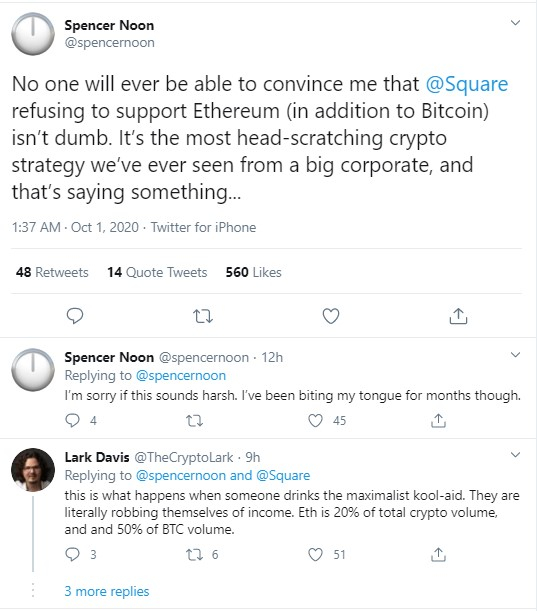Reply to Lark Davis's tweet
The width and height of the screenshot is (537, 611).
pyautogui.click(x=72, y=554)
